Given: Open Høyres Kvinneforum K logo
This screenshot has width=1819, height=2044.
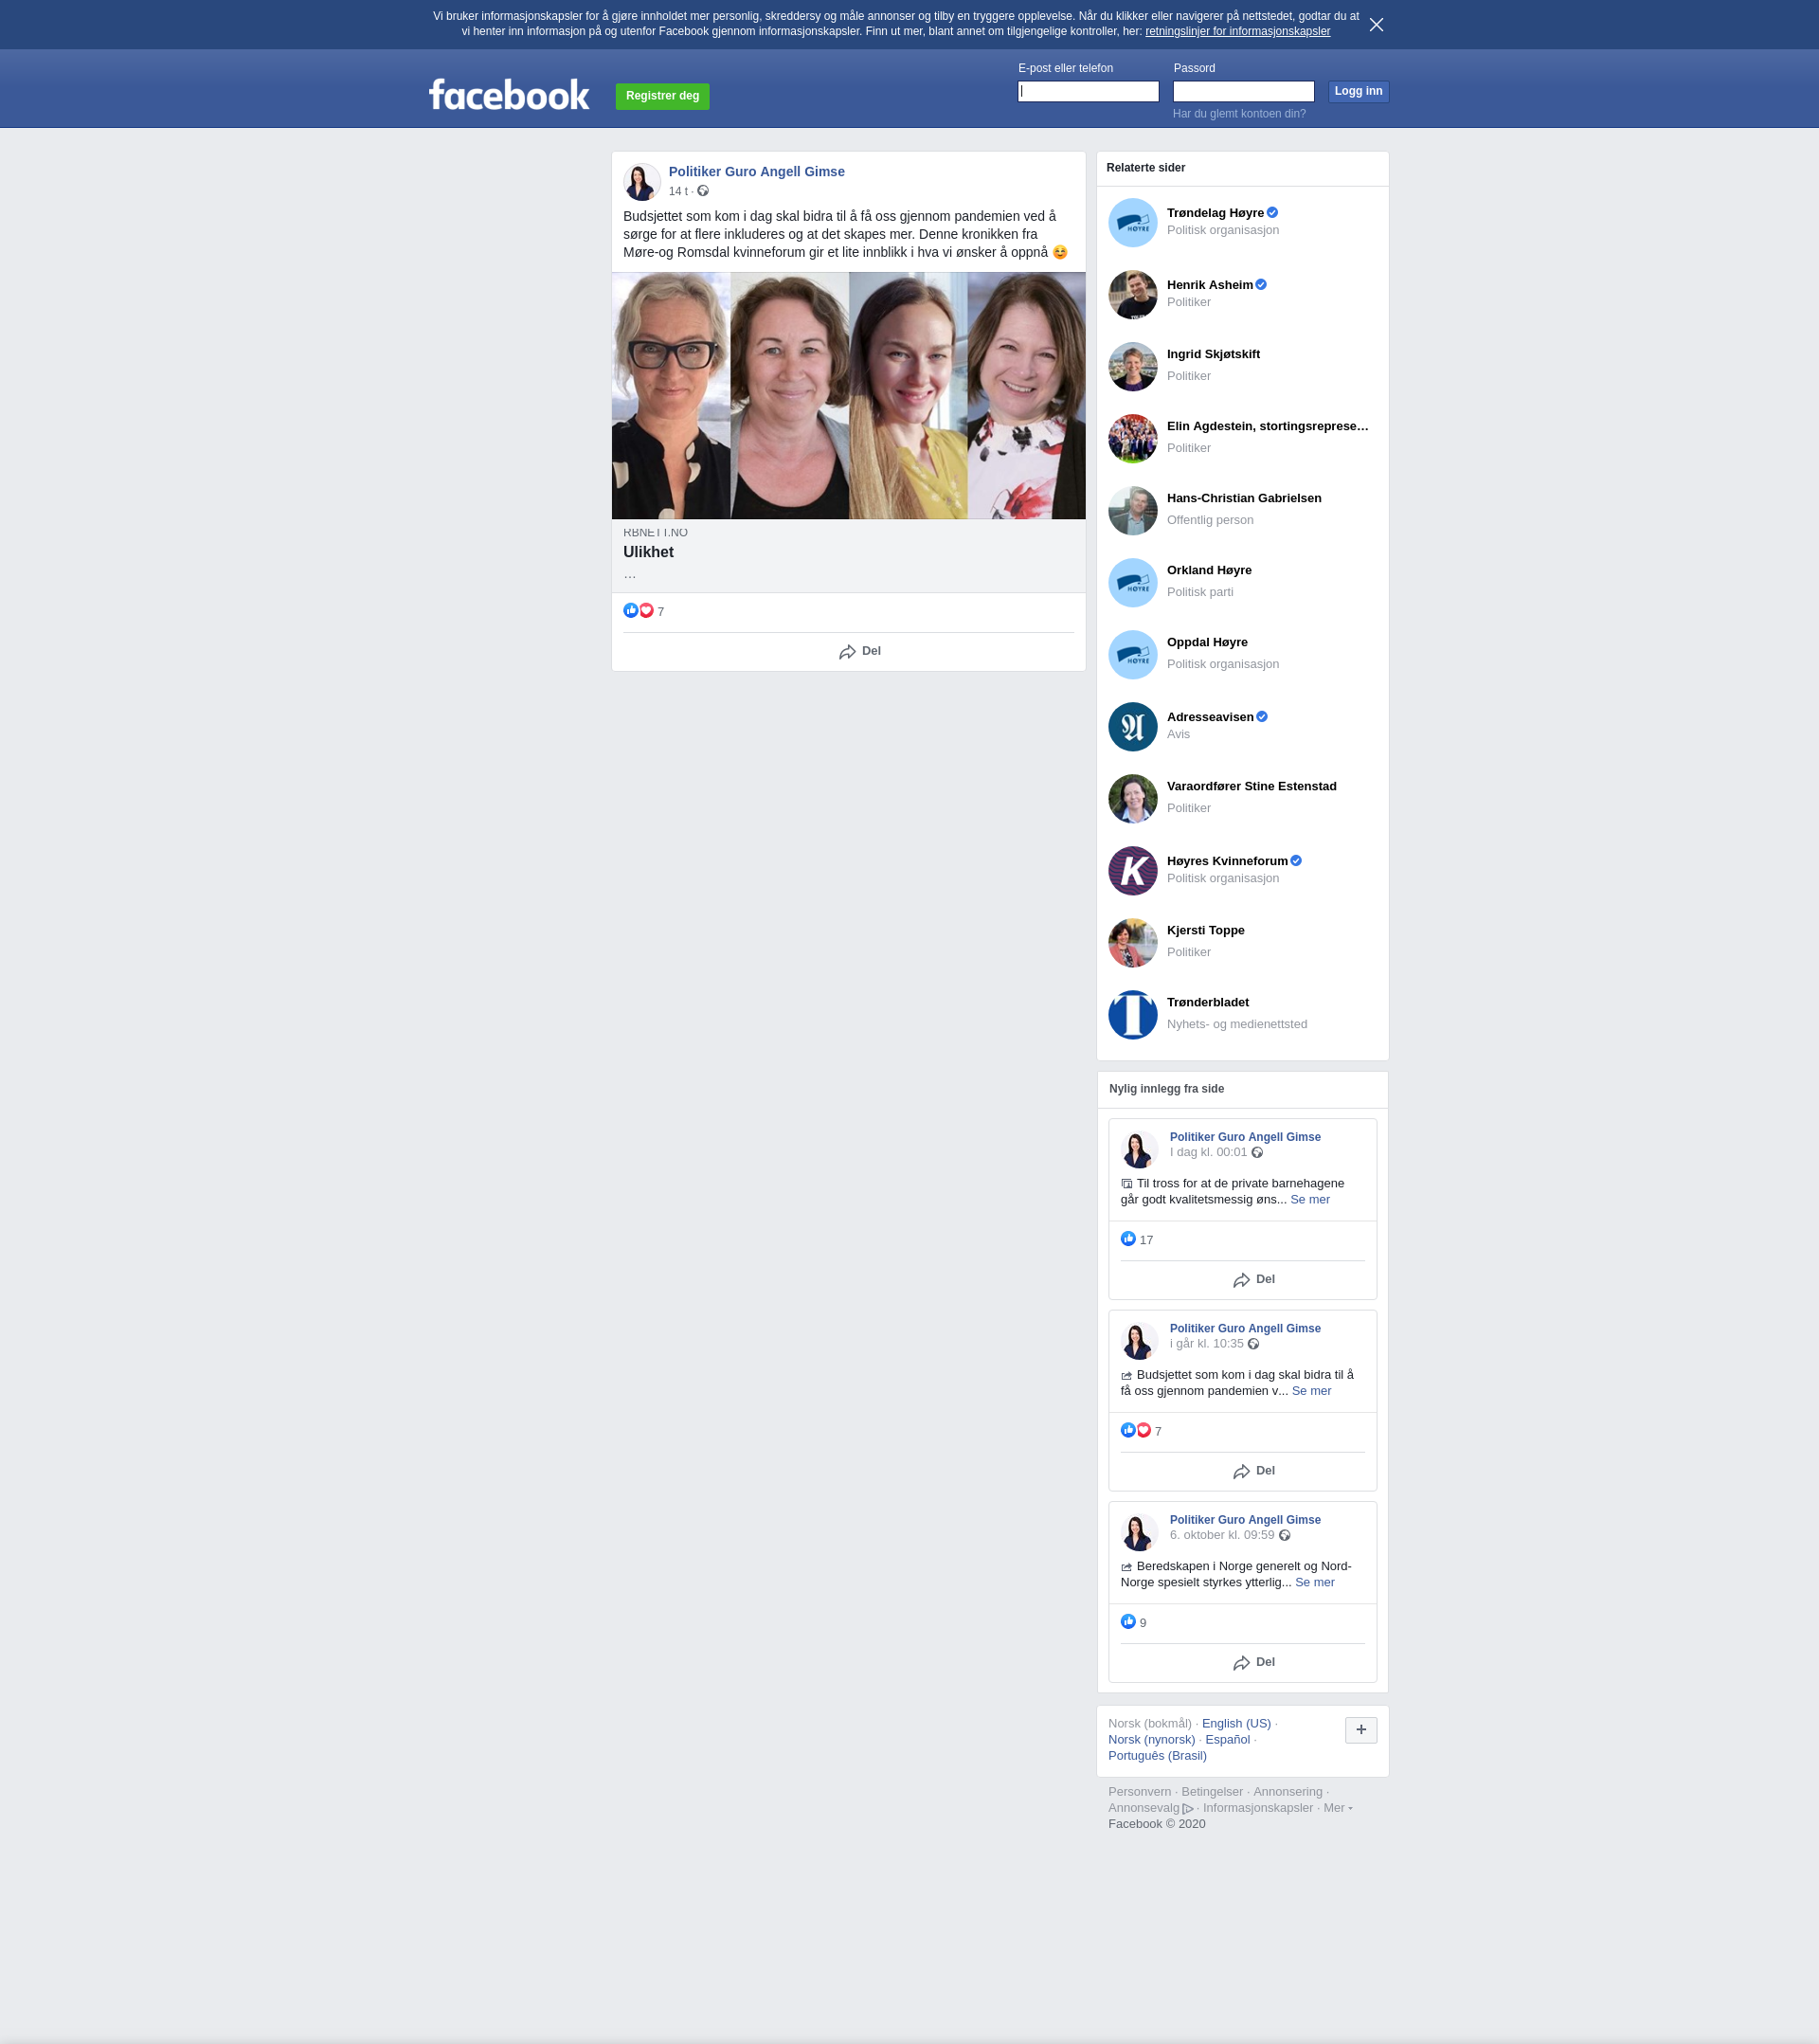Looking at the screenshot, I should click(x=1132, y=870).
